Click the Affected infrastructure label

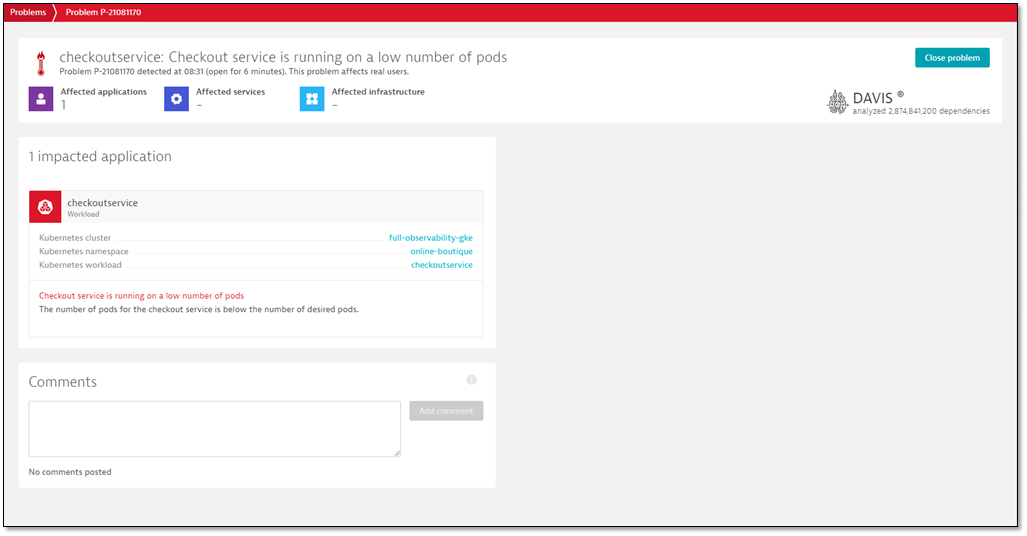click(378, 92)
